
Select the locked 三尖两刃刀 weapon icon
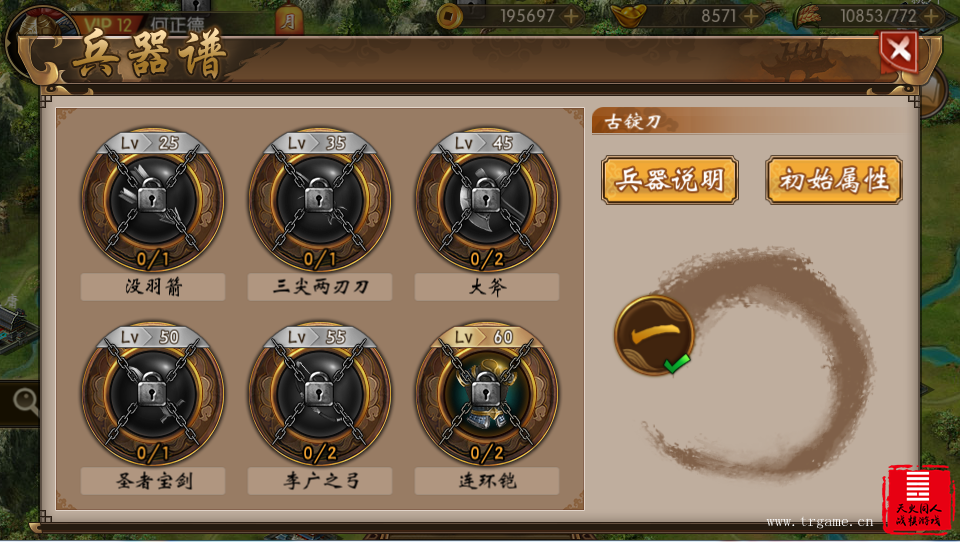320,200
